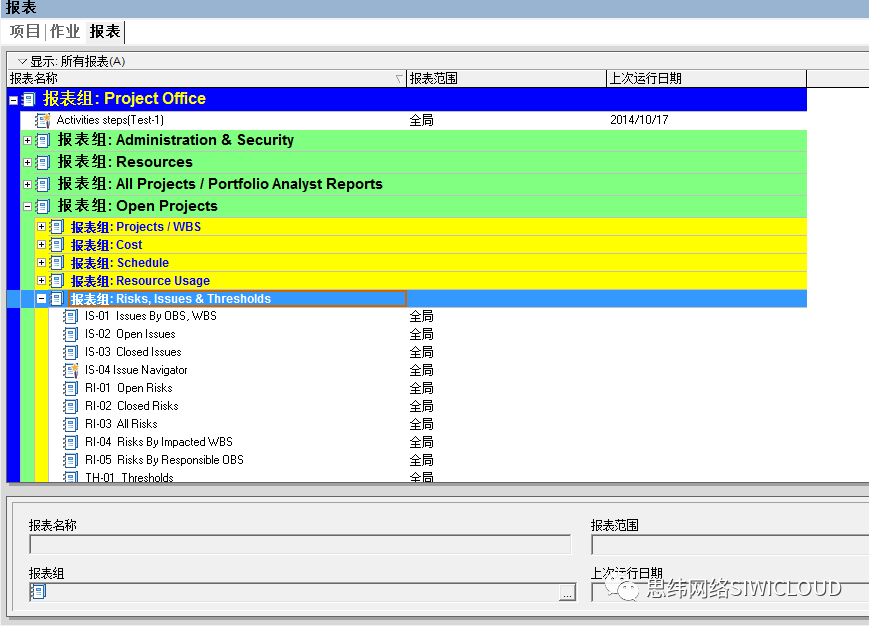Click the Resources report group icon
Image resolution: width=869 pixels, height=626 pixels.
[x=43, y=162]
